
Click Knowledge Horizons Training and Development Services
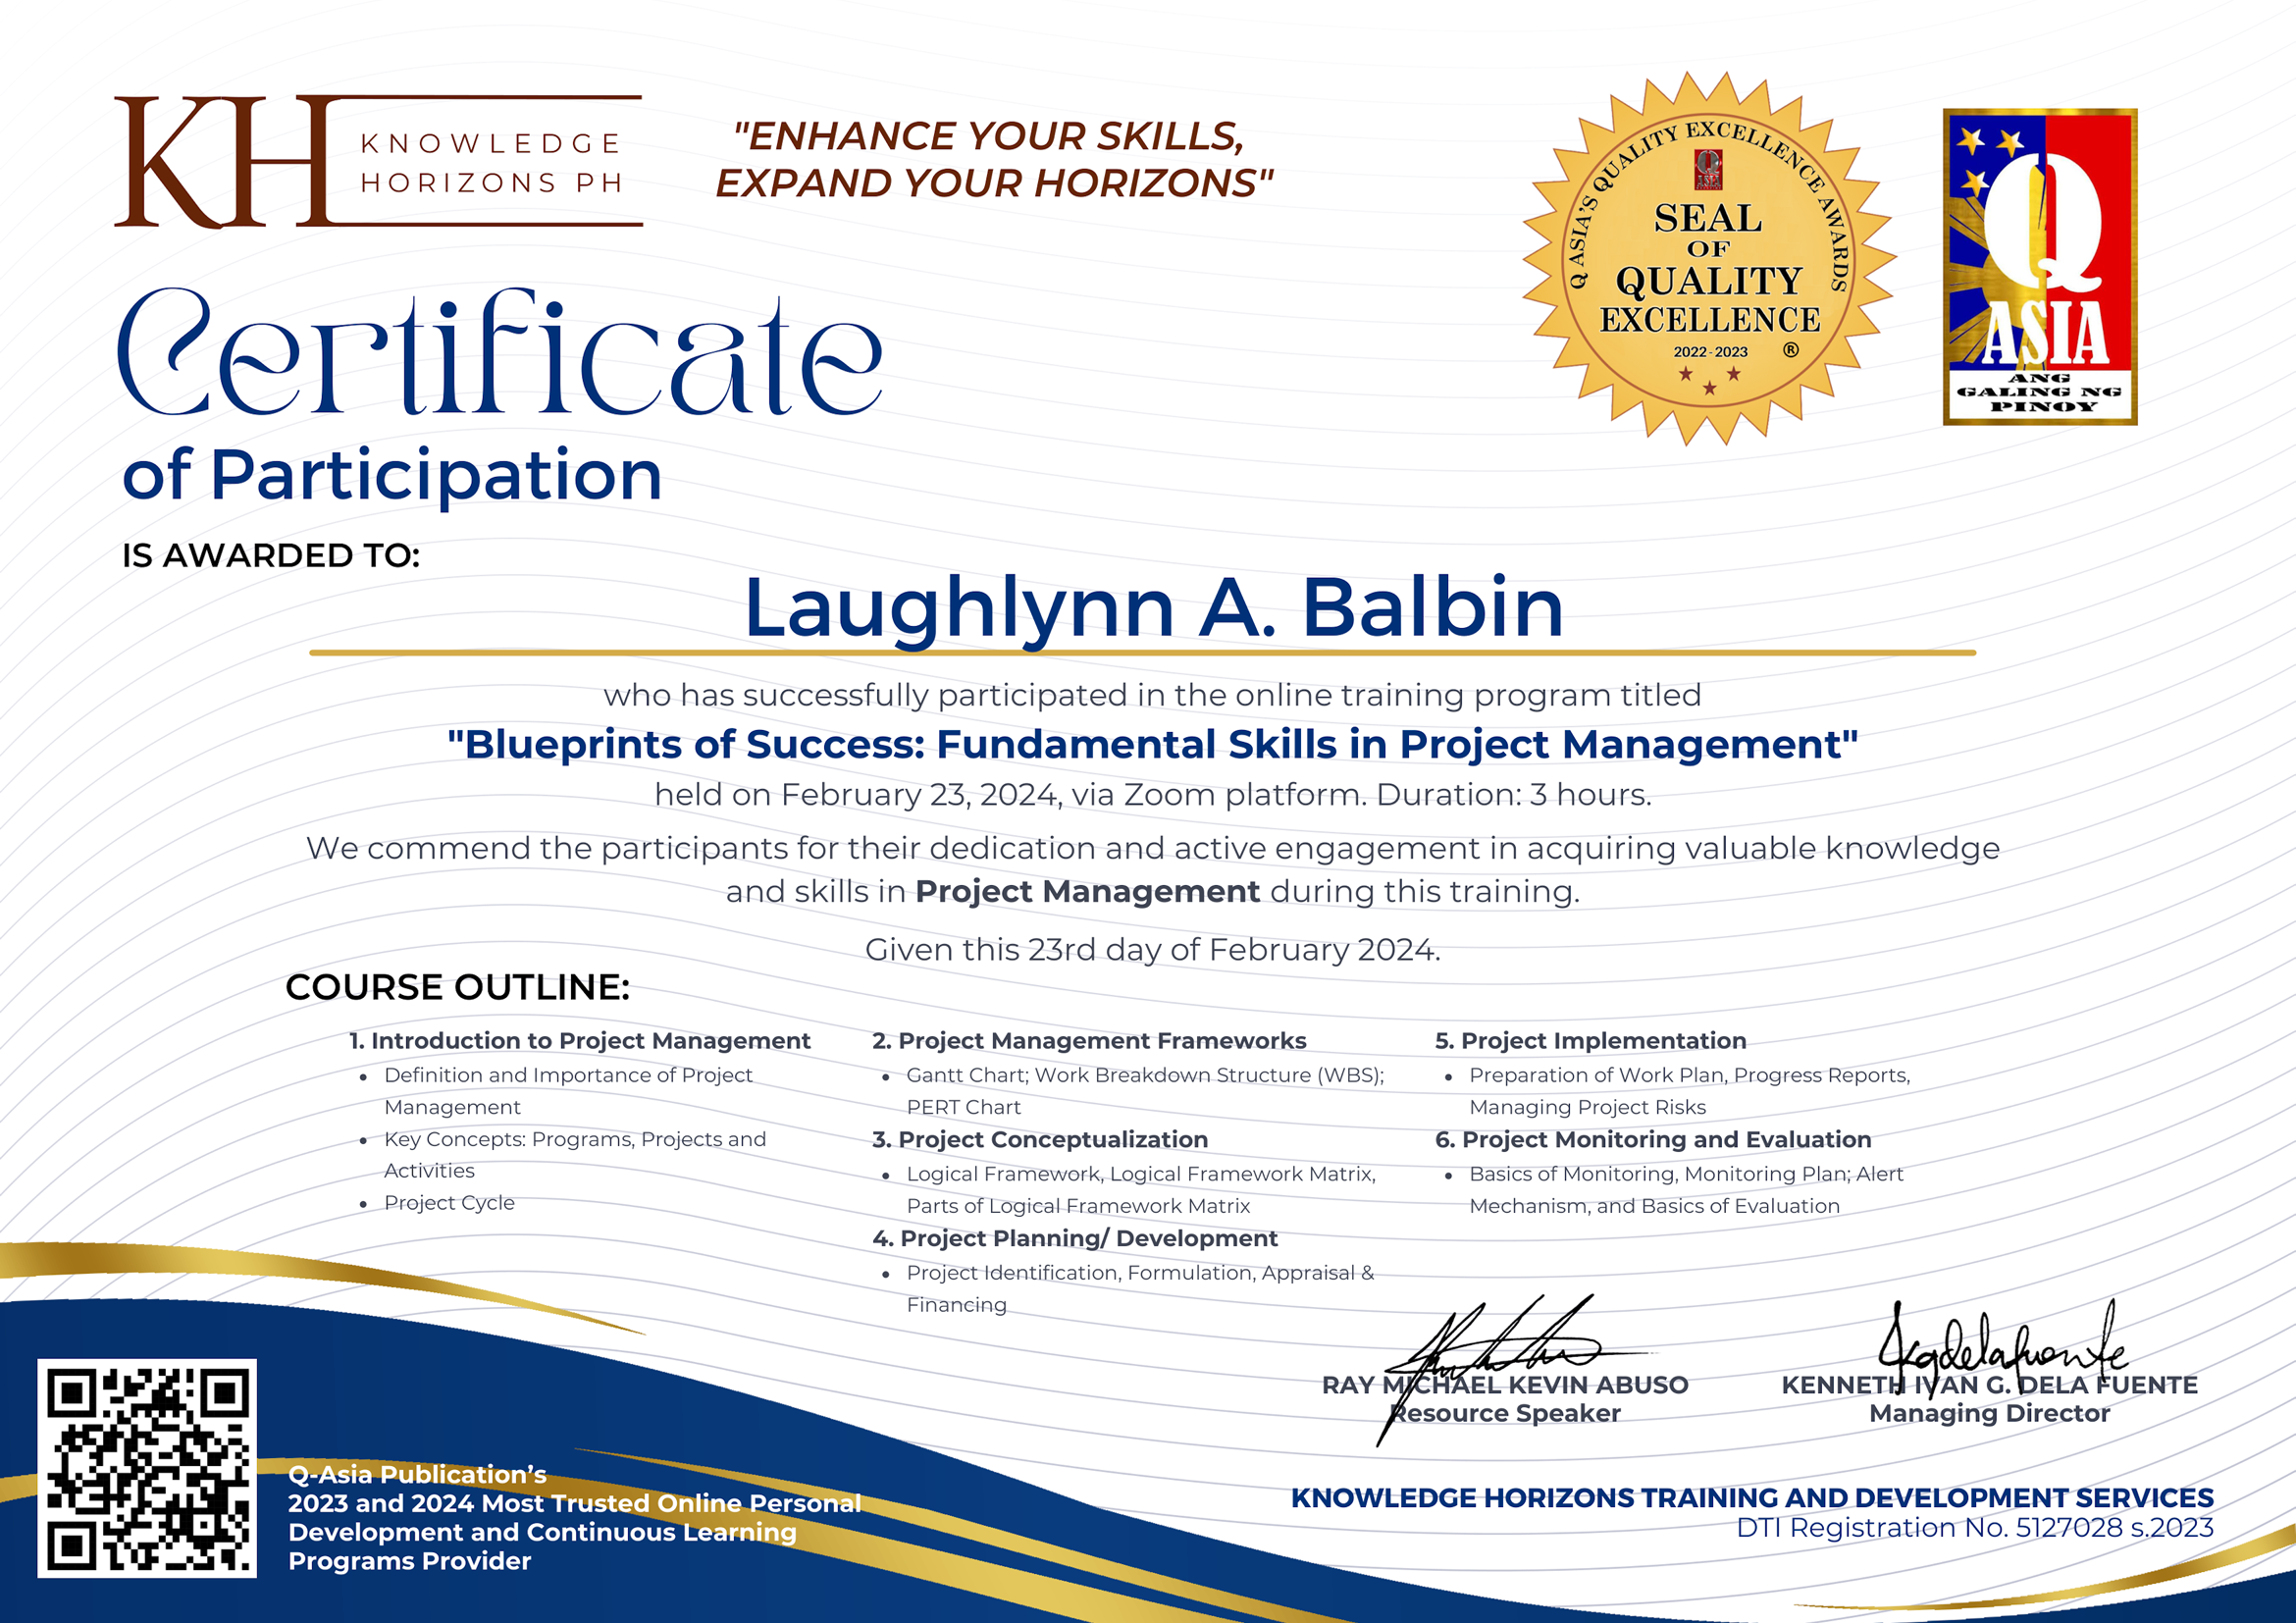(1752, 1498)
